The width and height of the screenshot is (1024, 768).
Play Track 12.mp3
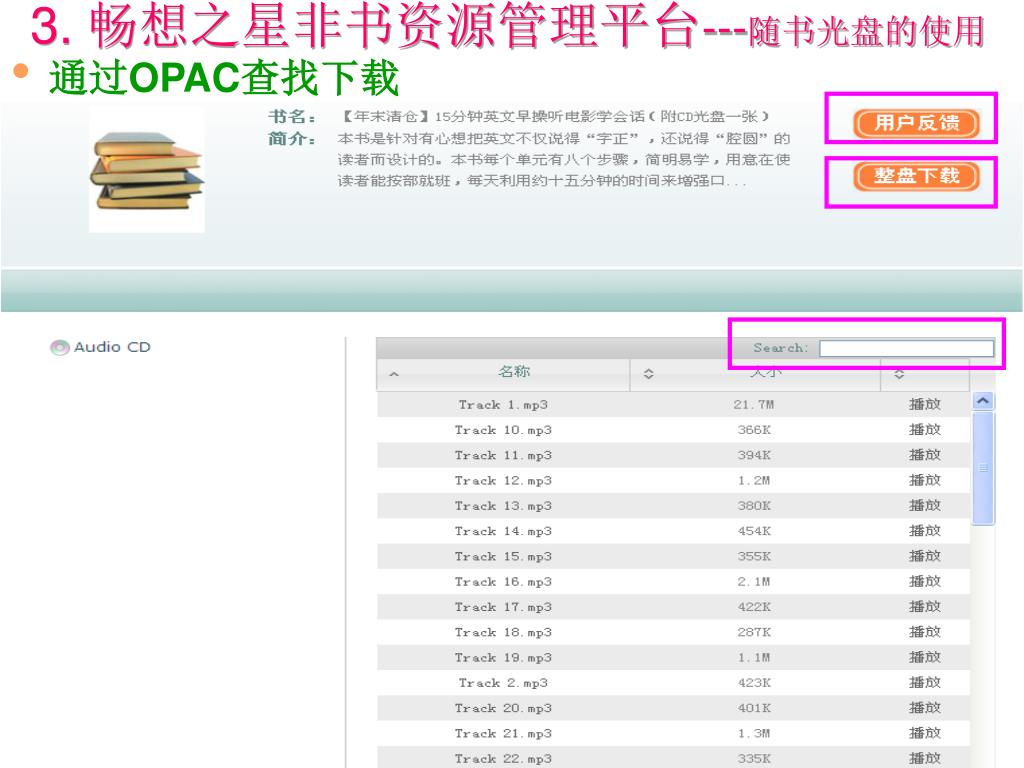pyautogui.click(x=925, y=481)
